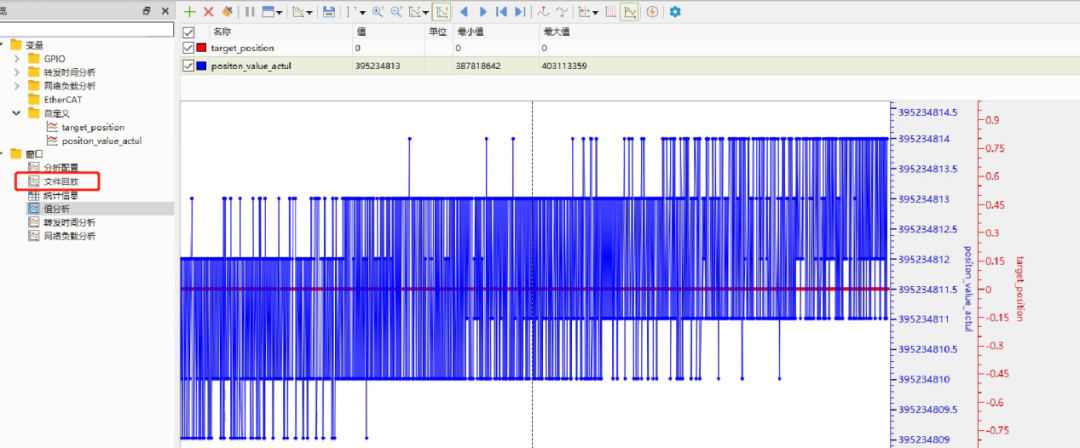Uncheck the positon_value_actul row checkbox

click(188, 66)
